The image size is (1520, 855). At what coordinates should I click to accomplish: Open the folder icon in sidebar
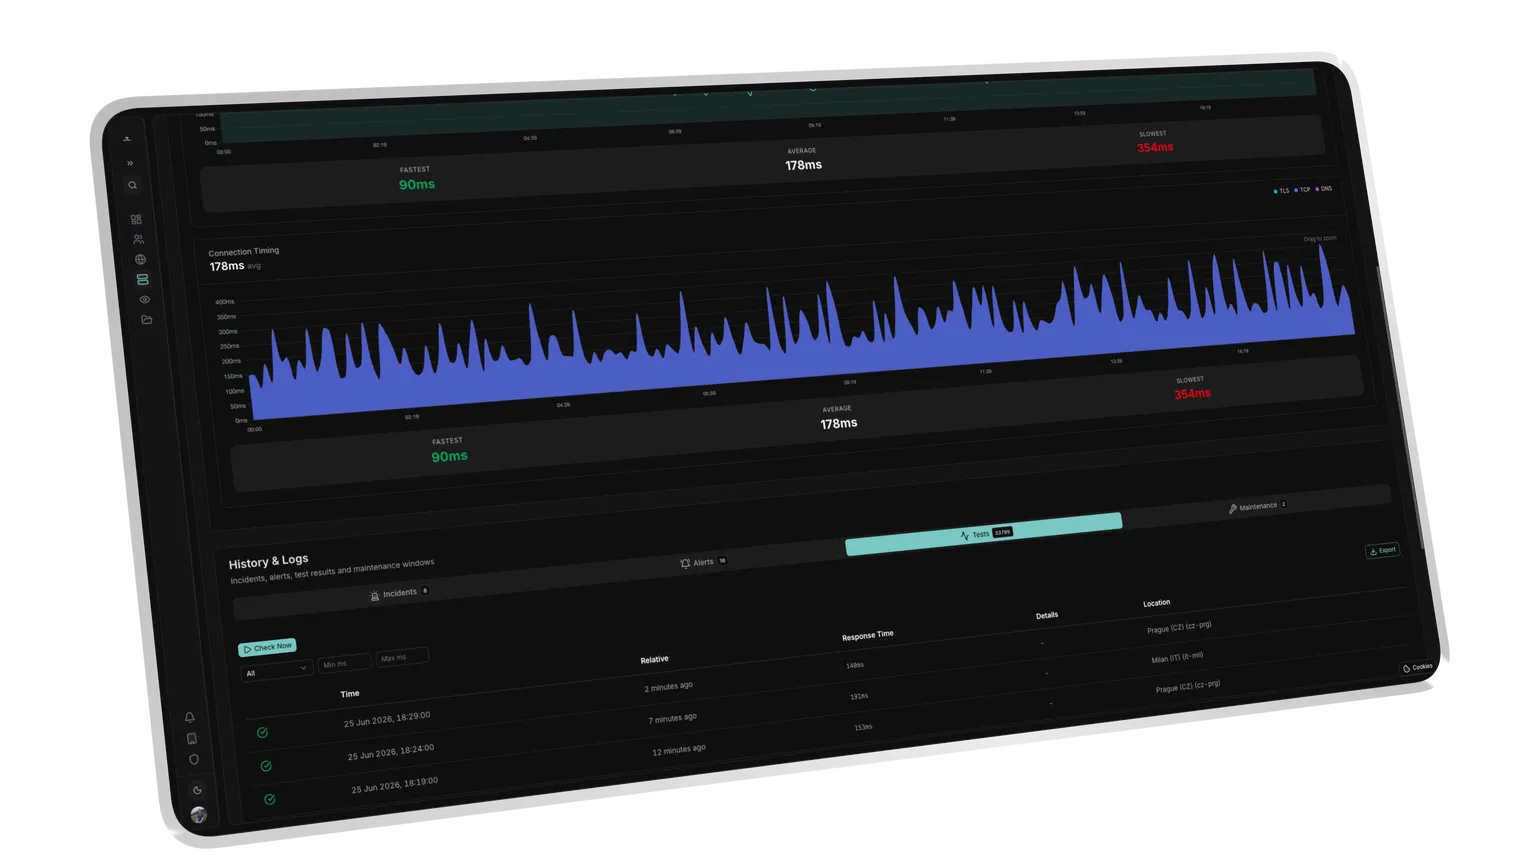[x=147, y=320]
